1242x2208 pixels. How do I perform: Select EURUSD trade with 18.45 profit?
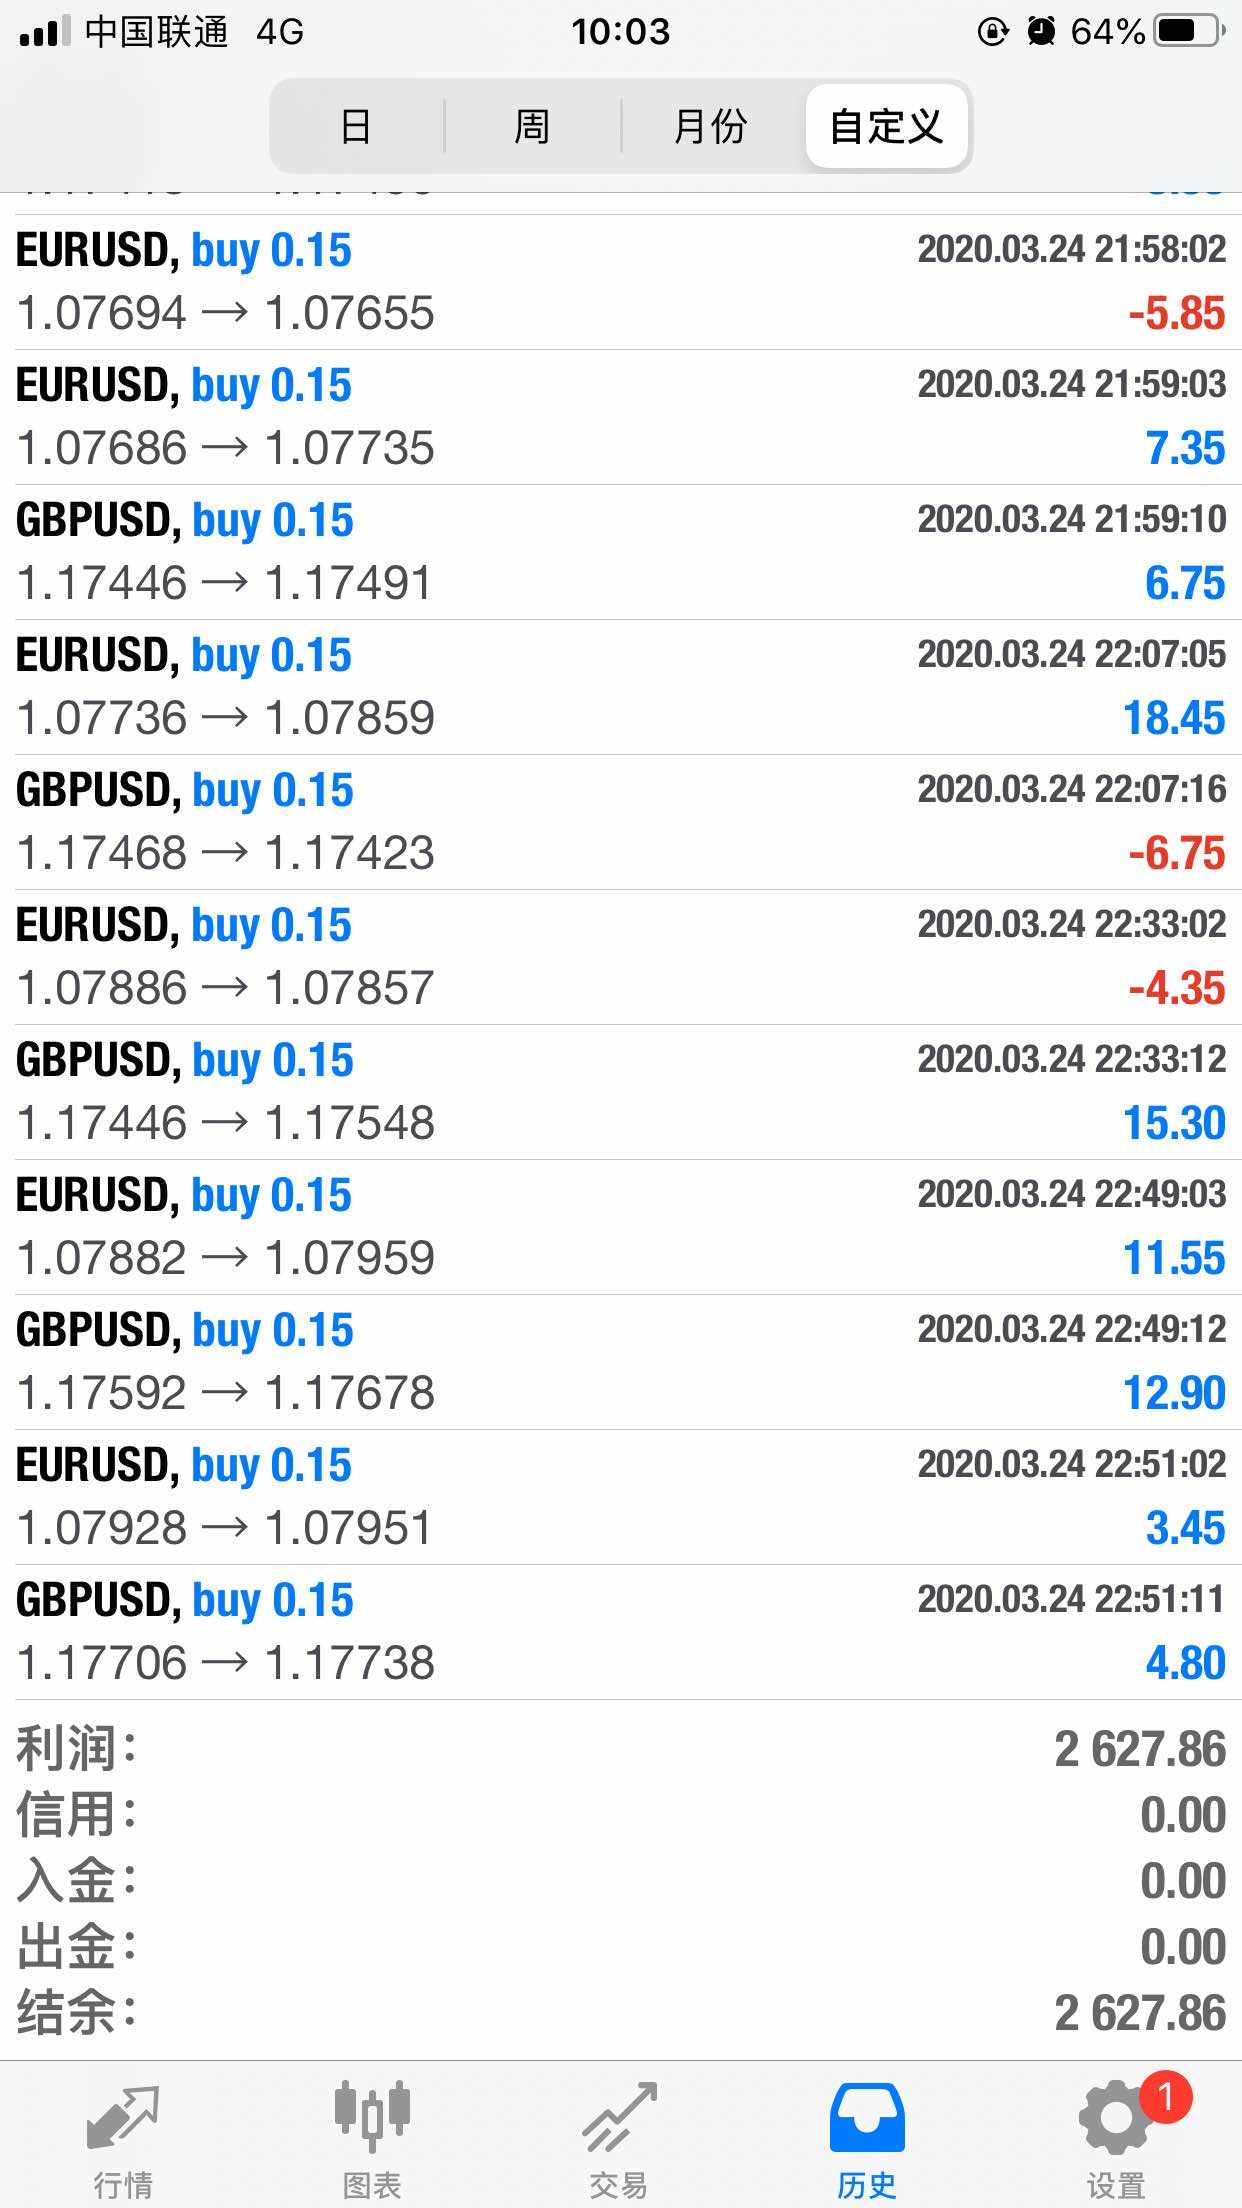pyautogui.click(x=620, y=687)
